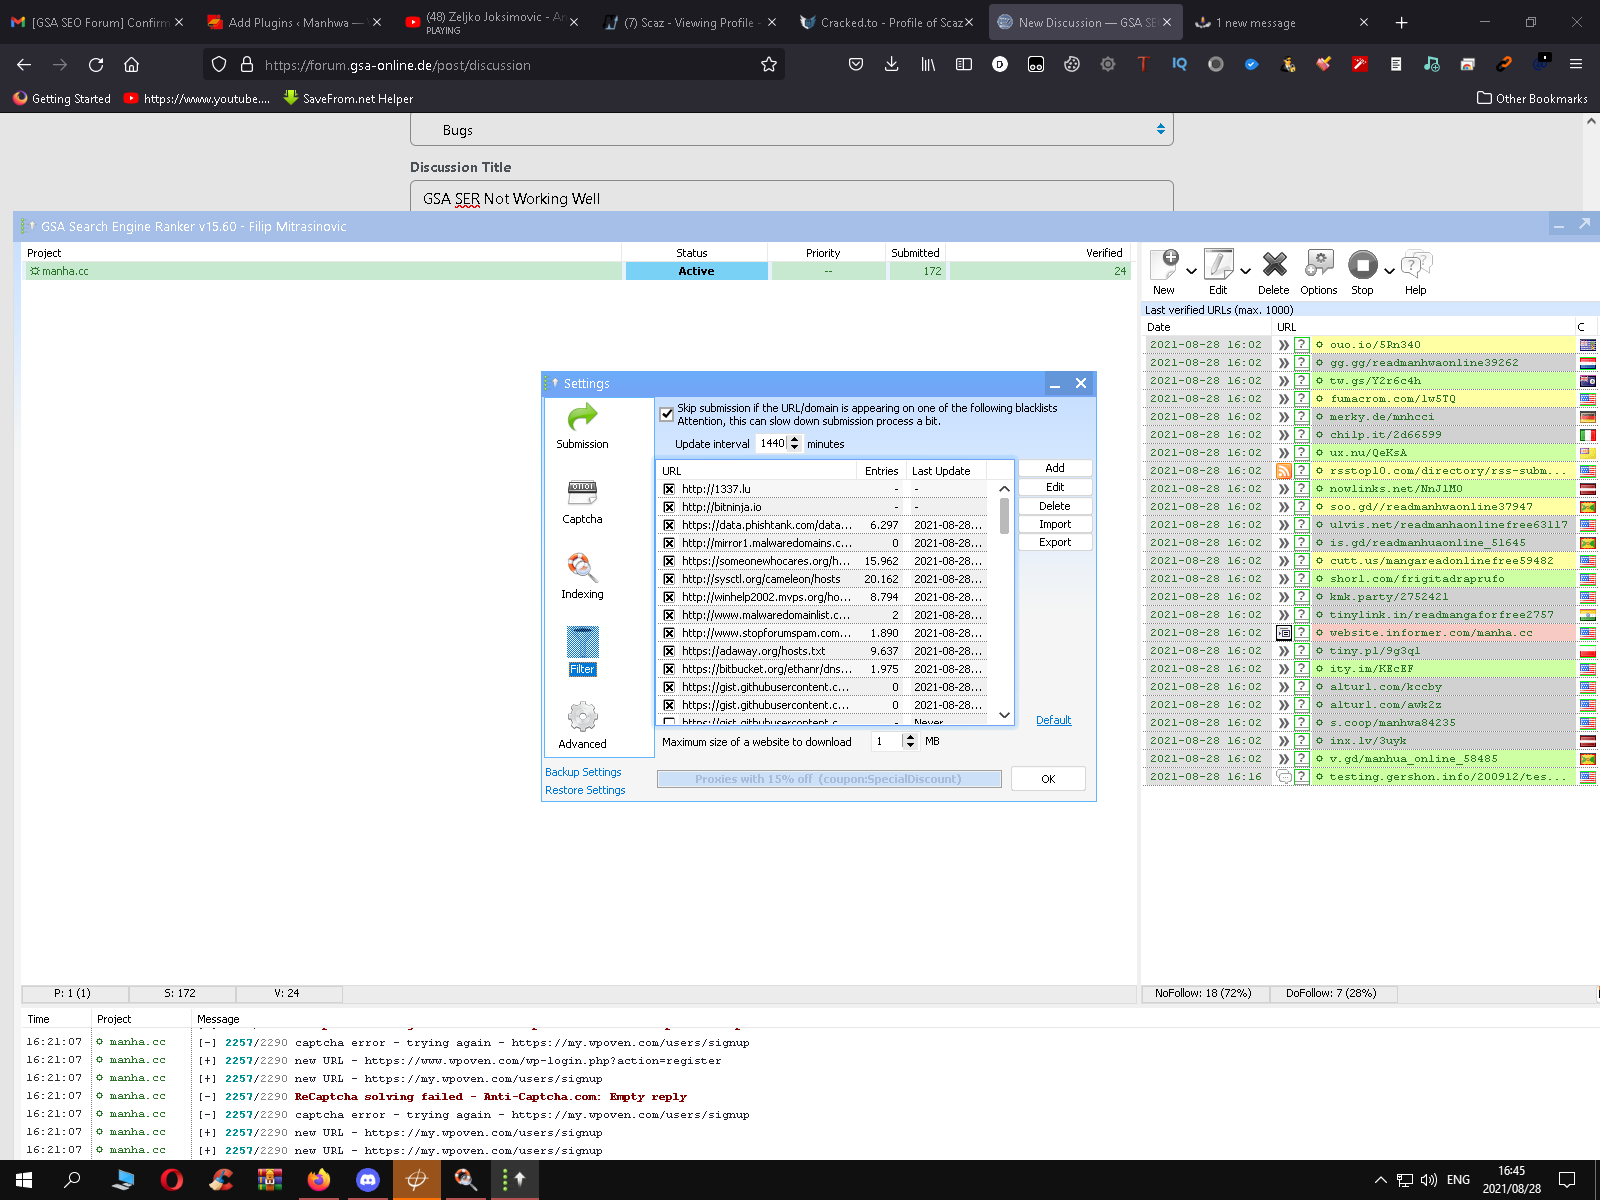Open the Help toolbar icon
Screen dimensions: 1600x1200
click(1416, 272)
